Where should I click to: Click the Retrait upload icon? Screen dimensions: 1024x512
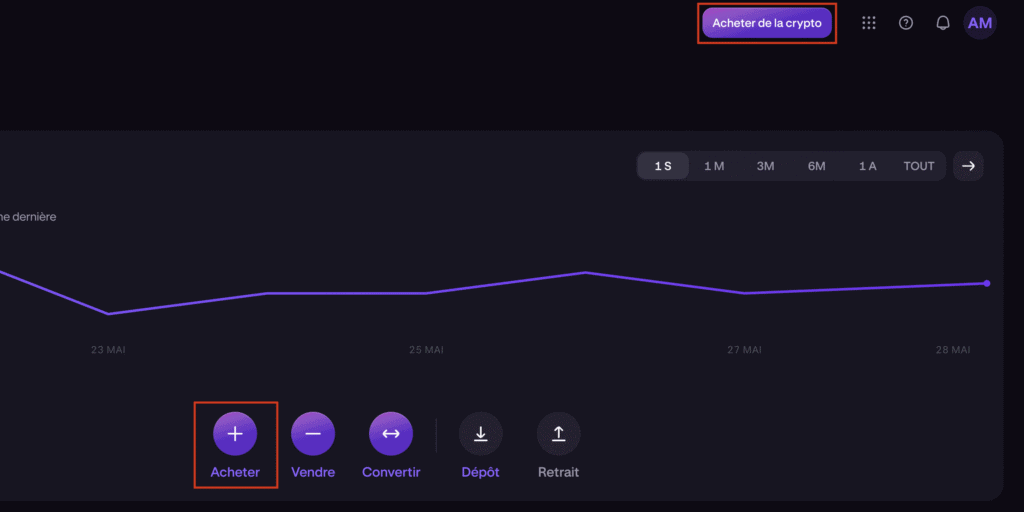pyautogui.click(x=558, y=434)
